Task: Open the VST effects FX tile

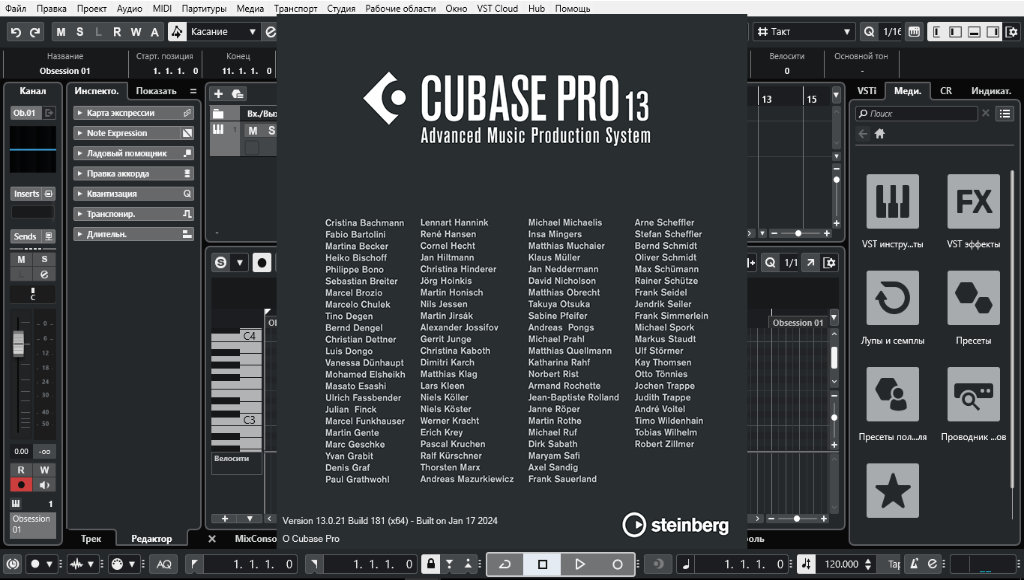Action: click(x=973, y=201)
